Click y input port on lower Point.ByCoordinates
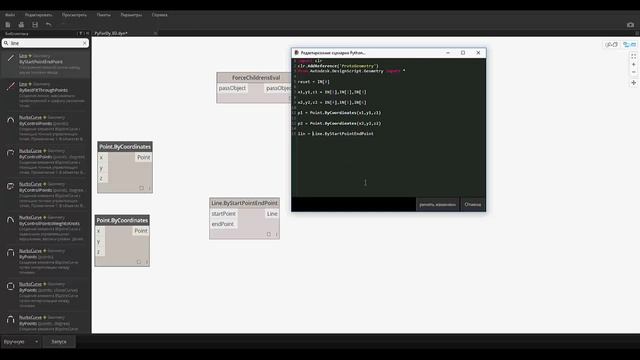This screenshot has height=360, width=640. click(x=99, y=242)
